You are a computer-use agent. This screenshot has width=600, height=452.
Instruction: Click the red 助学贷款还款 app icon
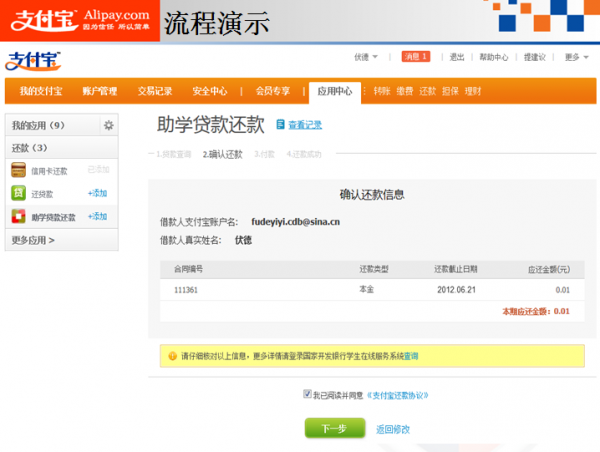coord(18,216)
